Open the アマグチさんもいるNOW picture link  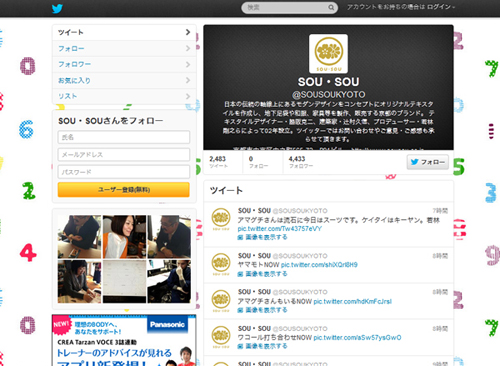pyautogui.click(x=352, y=301)
